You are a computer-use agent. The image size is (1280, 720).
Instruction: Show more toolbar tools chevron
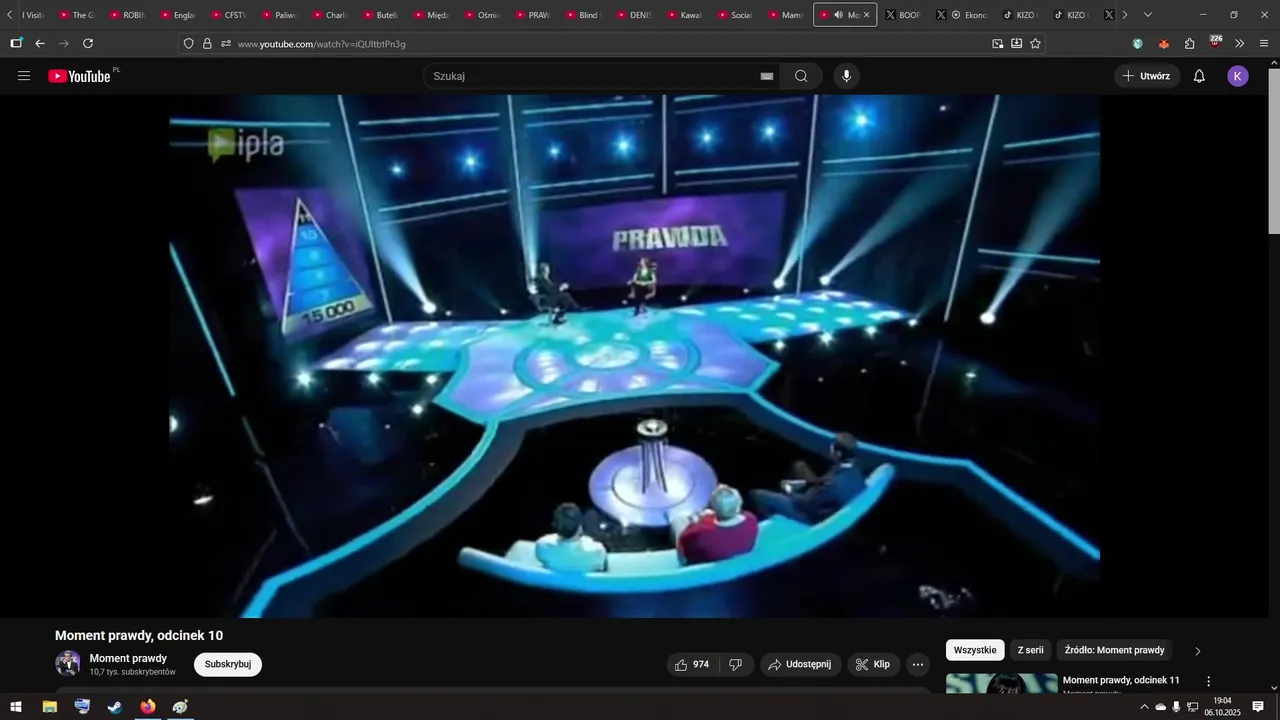point(1240,44)
